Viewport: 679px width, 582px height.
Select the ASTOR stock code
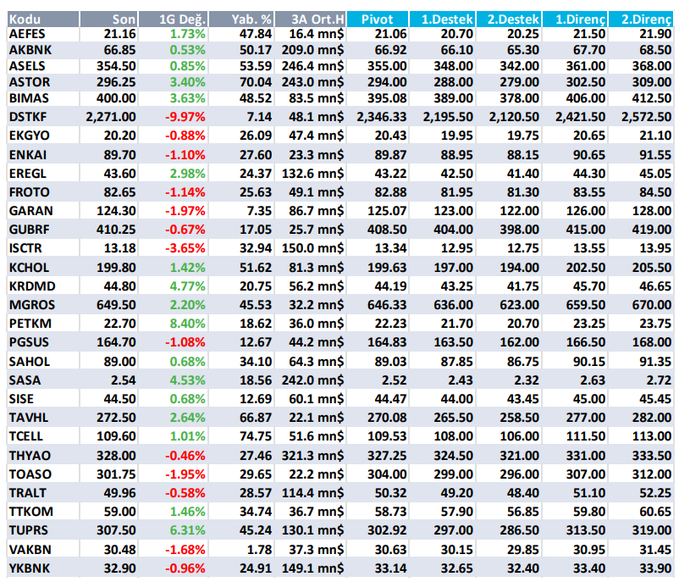29,82
